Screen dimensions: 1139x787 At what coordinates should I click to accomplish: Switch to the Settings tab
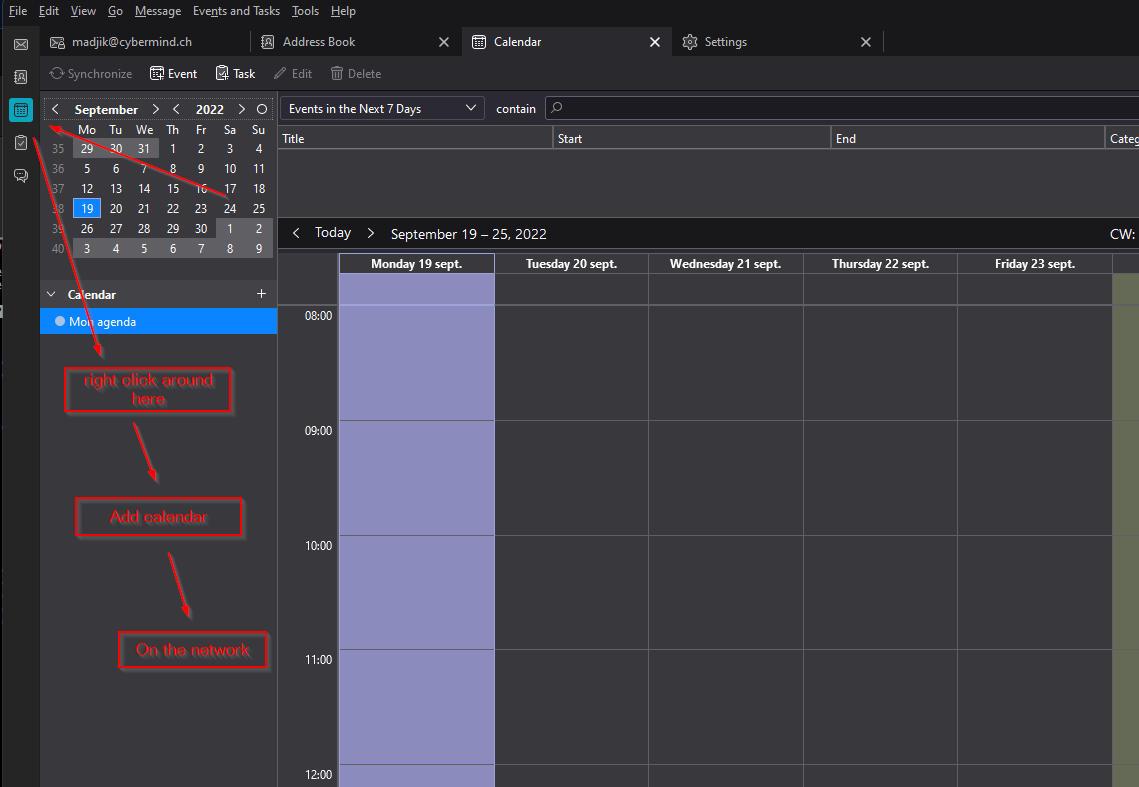[725, 42]
